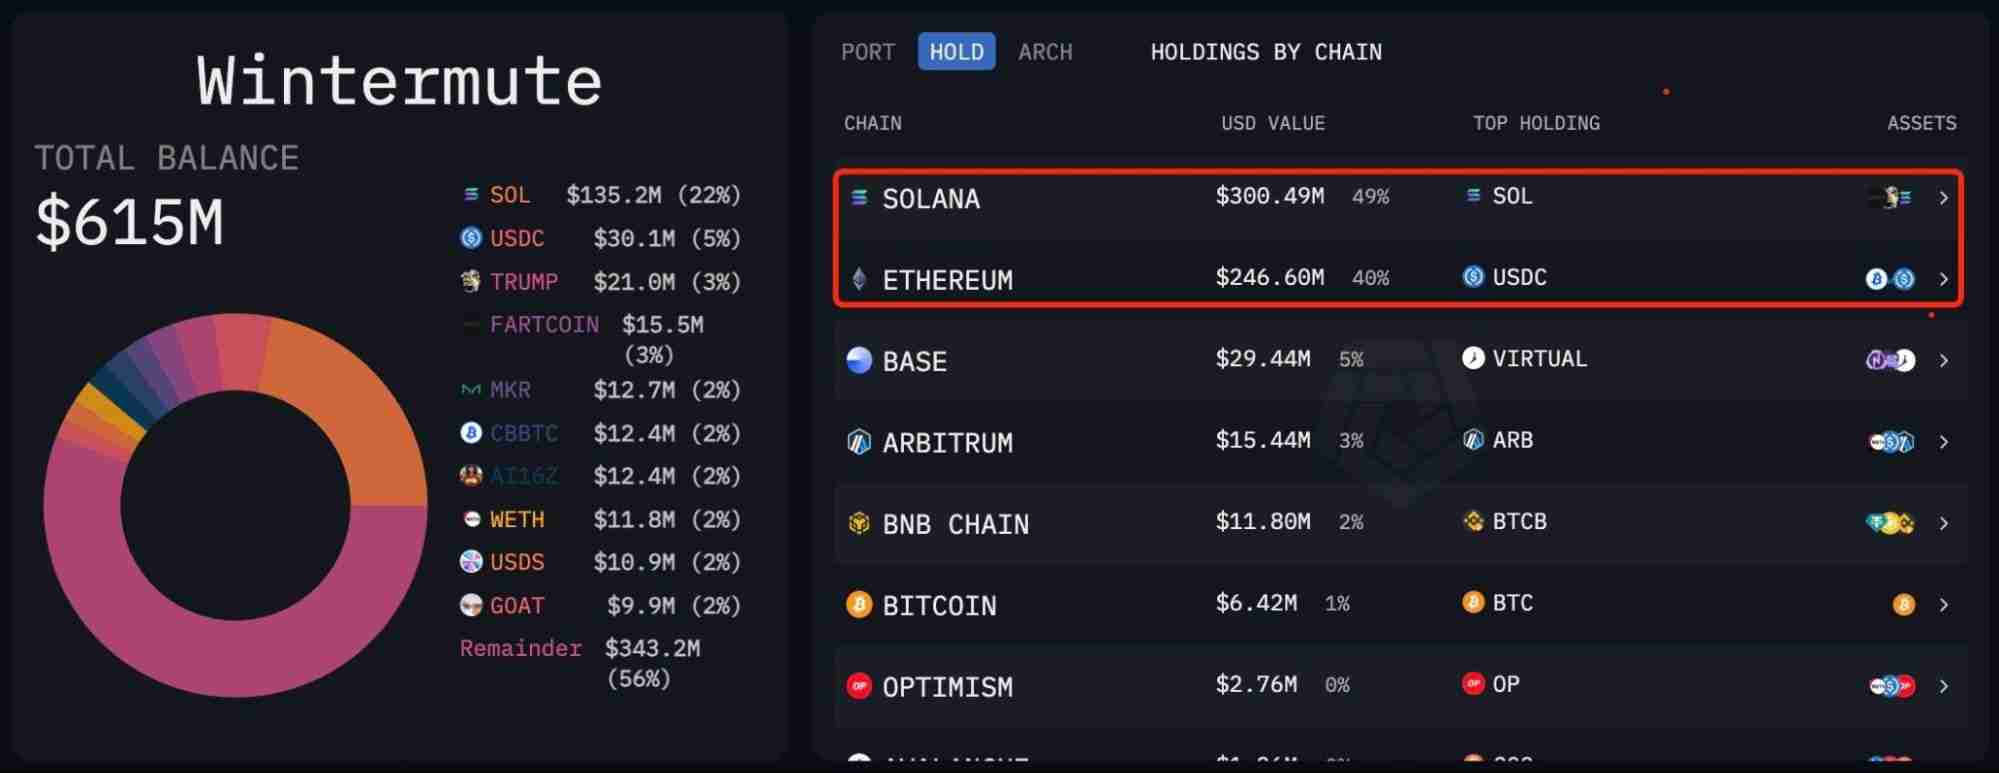
Task: Expand the Bitcoin row chevron
Action: pyautogui.click(x=1943, y=604)
